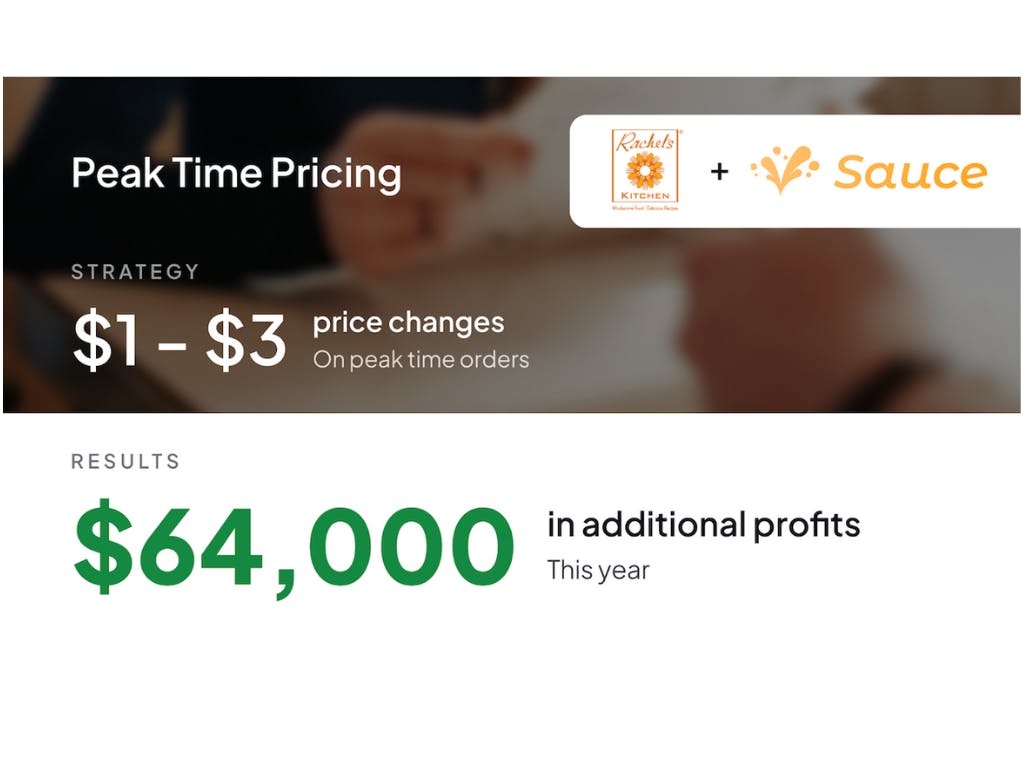This screenshot has width=1024, height=768.
Task: Open the Sauce wordmark link
Action: tap(910, 172)
